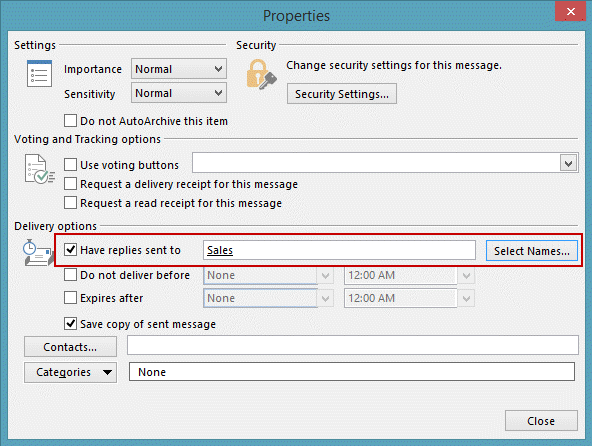Close the Properties dialog with red X
The width and height of the screenshot is (592, 446).
(570, 11)
